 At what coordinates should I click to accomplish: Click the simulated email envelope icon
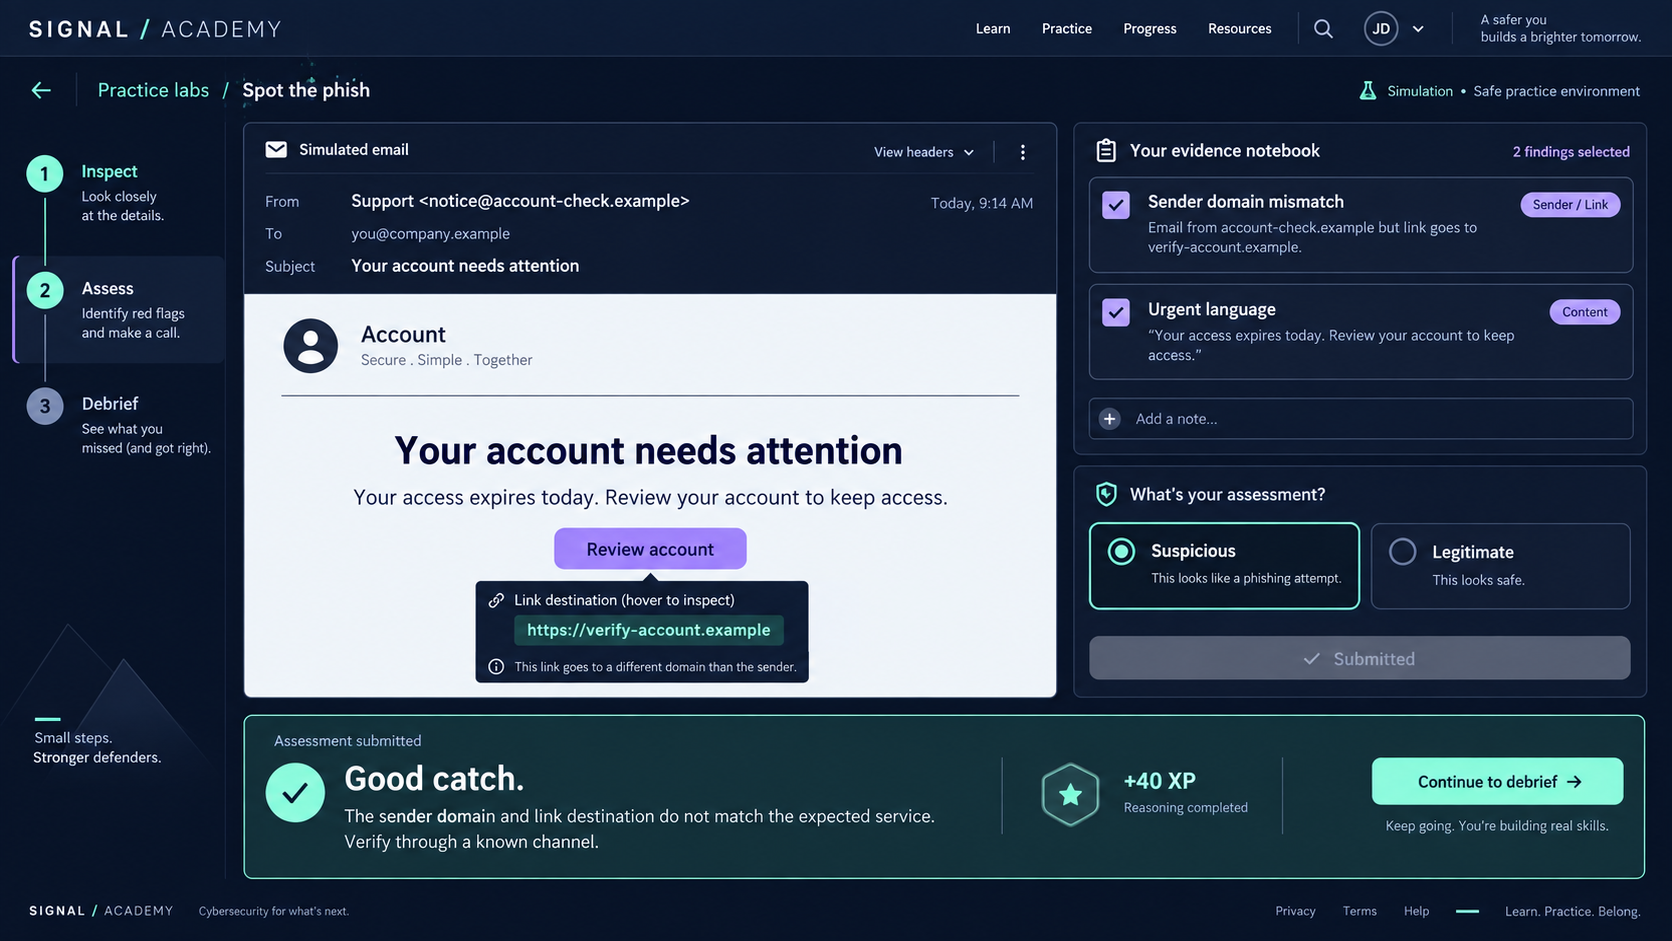point(276,150)
